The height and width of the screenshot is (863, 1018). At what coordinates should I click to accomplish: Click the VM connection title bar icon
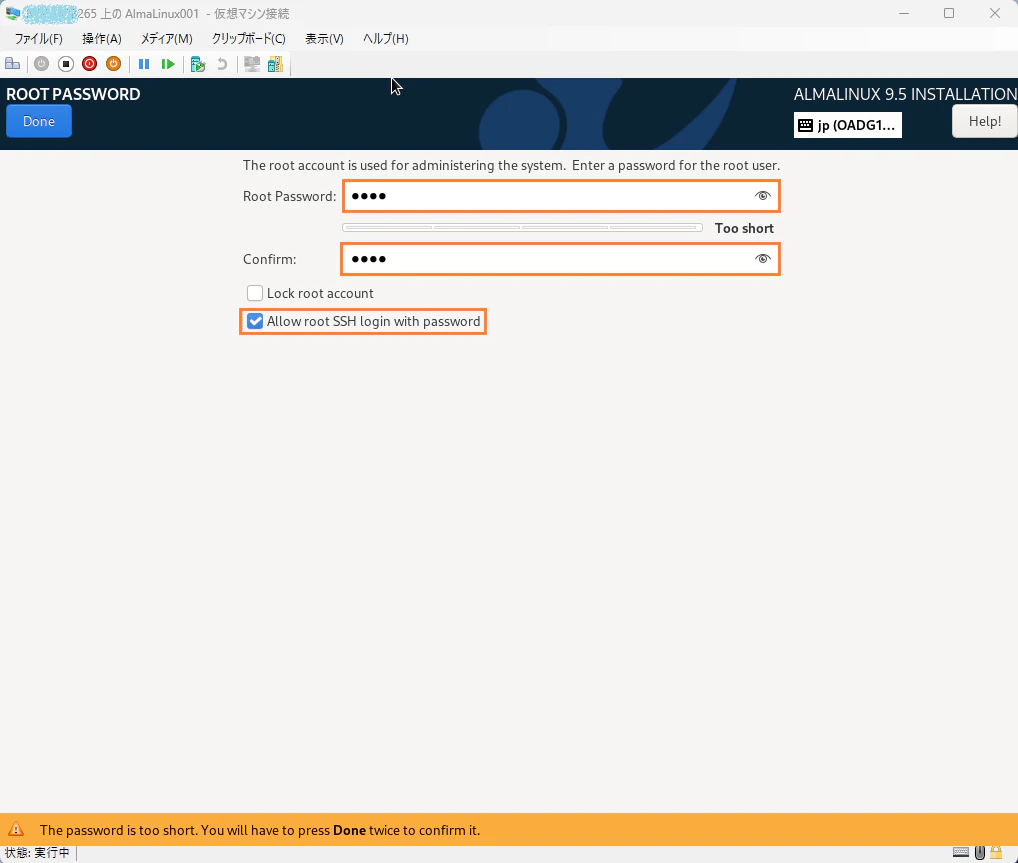12,13
